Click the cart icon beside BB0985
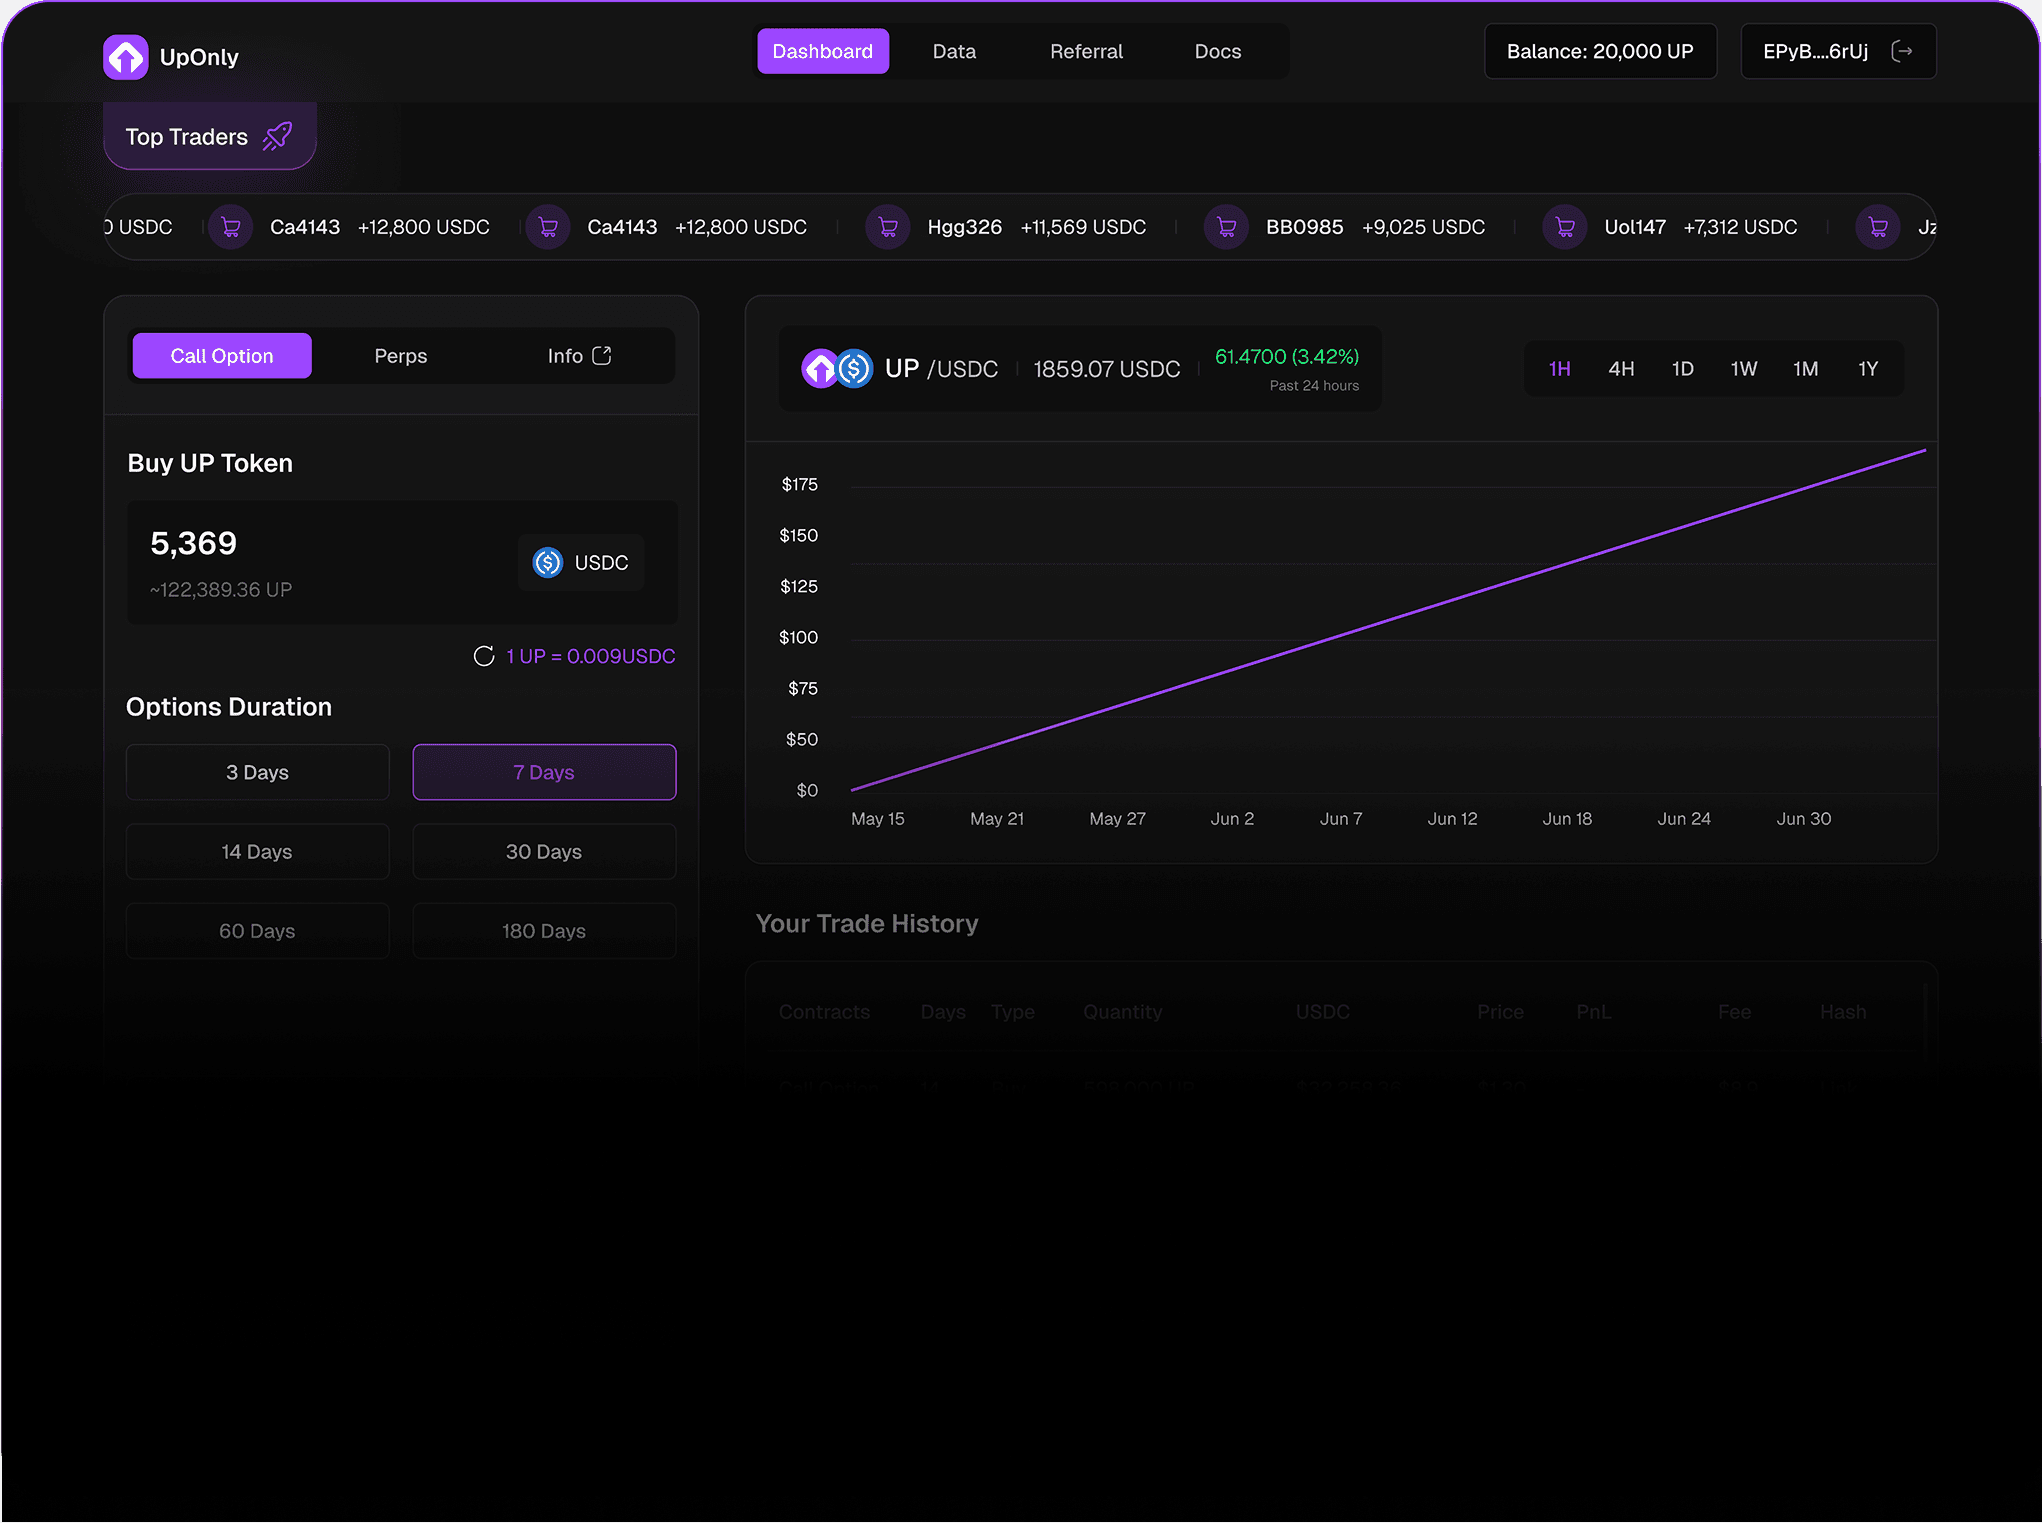 tap(1226, 227)
